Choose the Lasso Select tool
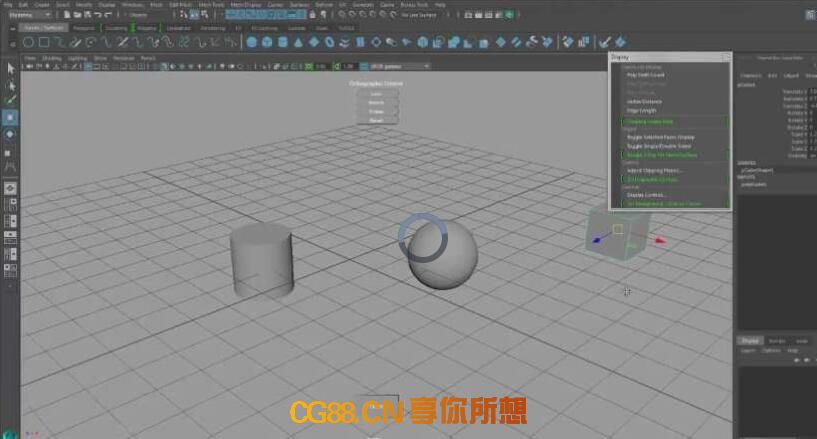The height and width of the screenshot is (439, 817). click(10, 85)
